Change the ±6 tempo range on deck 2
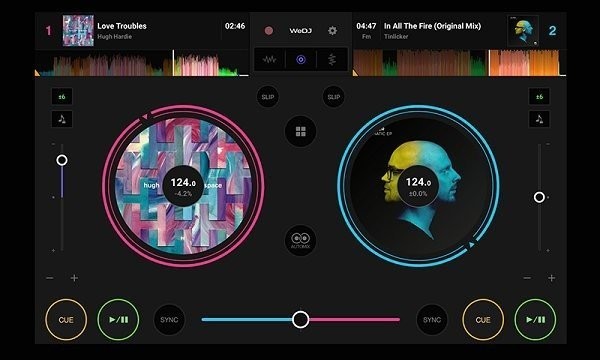 click(x=539, y=97)
